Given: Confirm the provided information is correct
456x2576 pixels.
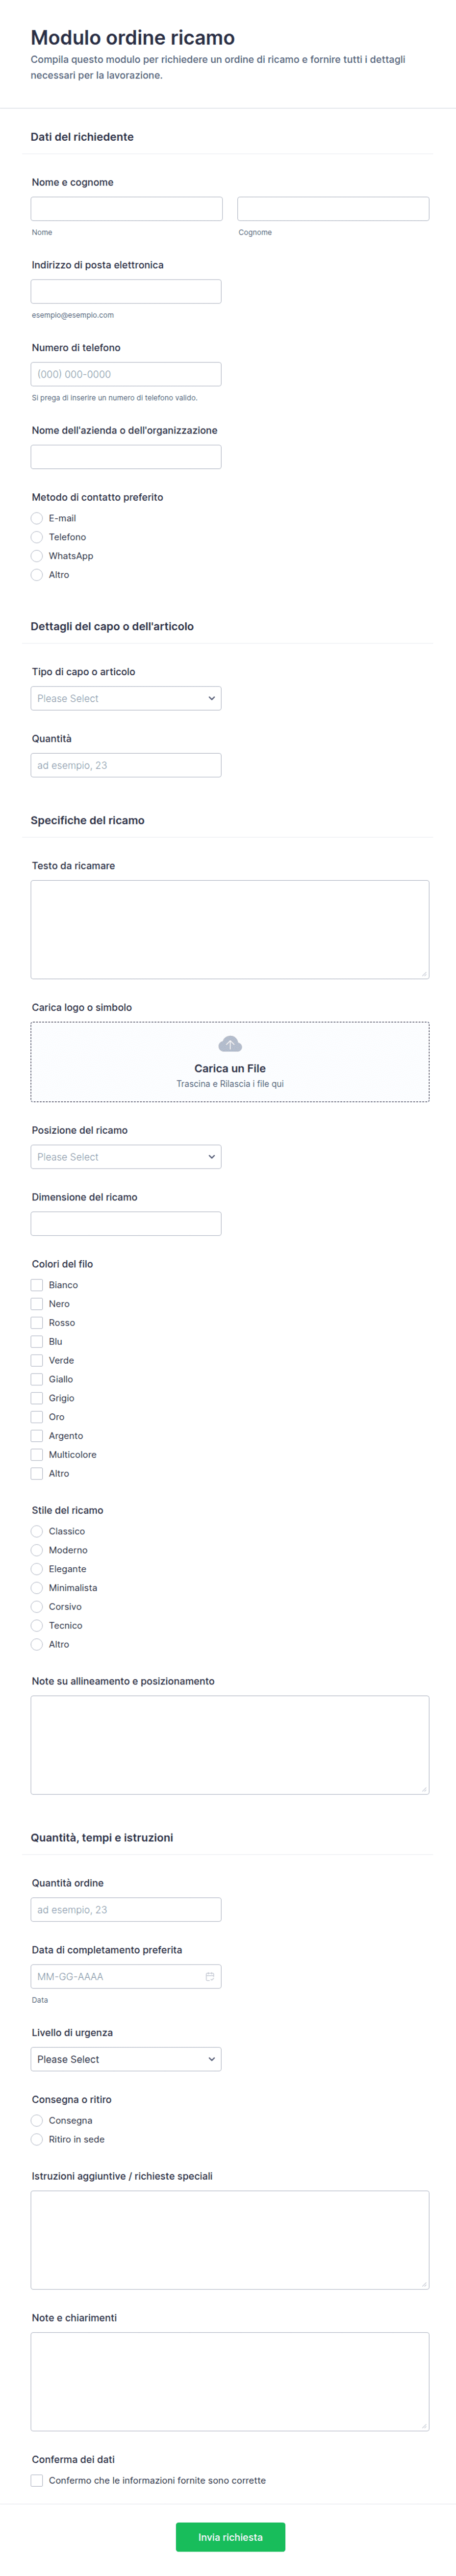Looking at the screenshot, I should pos(37,2481).
